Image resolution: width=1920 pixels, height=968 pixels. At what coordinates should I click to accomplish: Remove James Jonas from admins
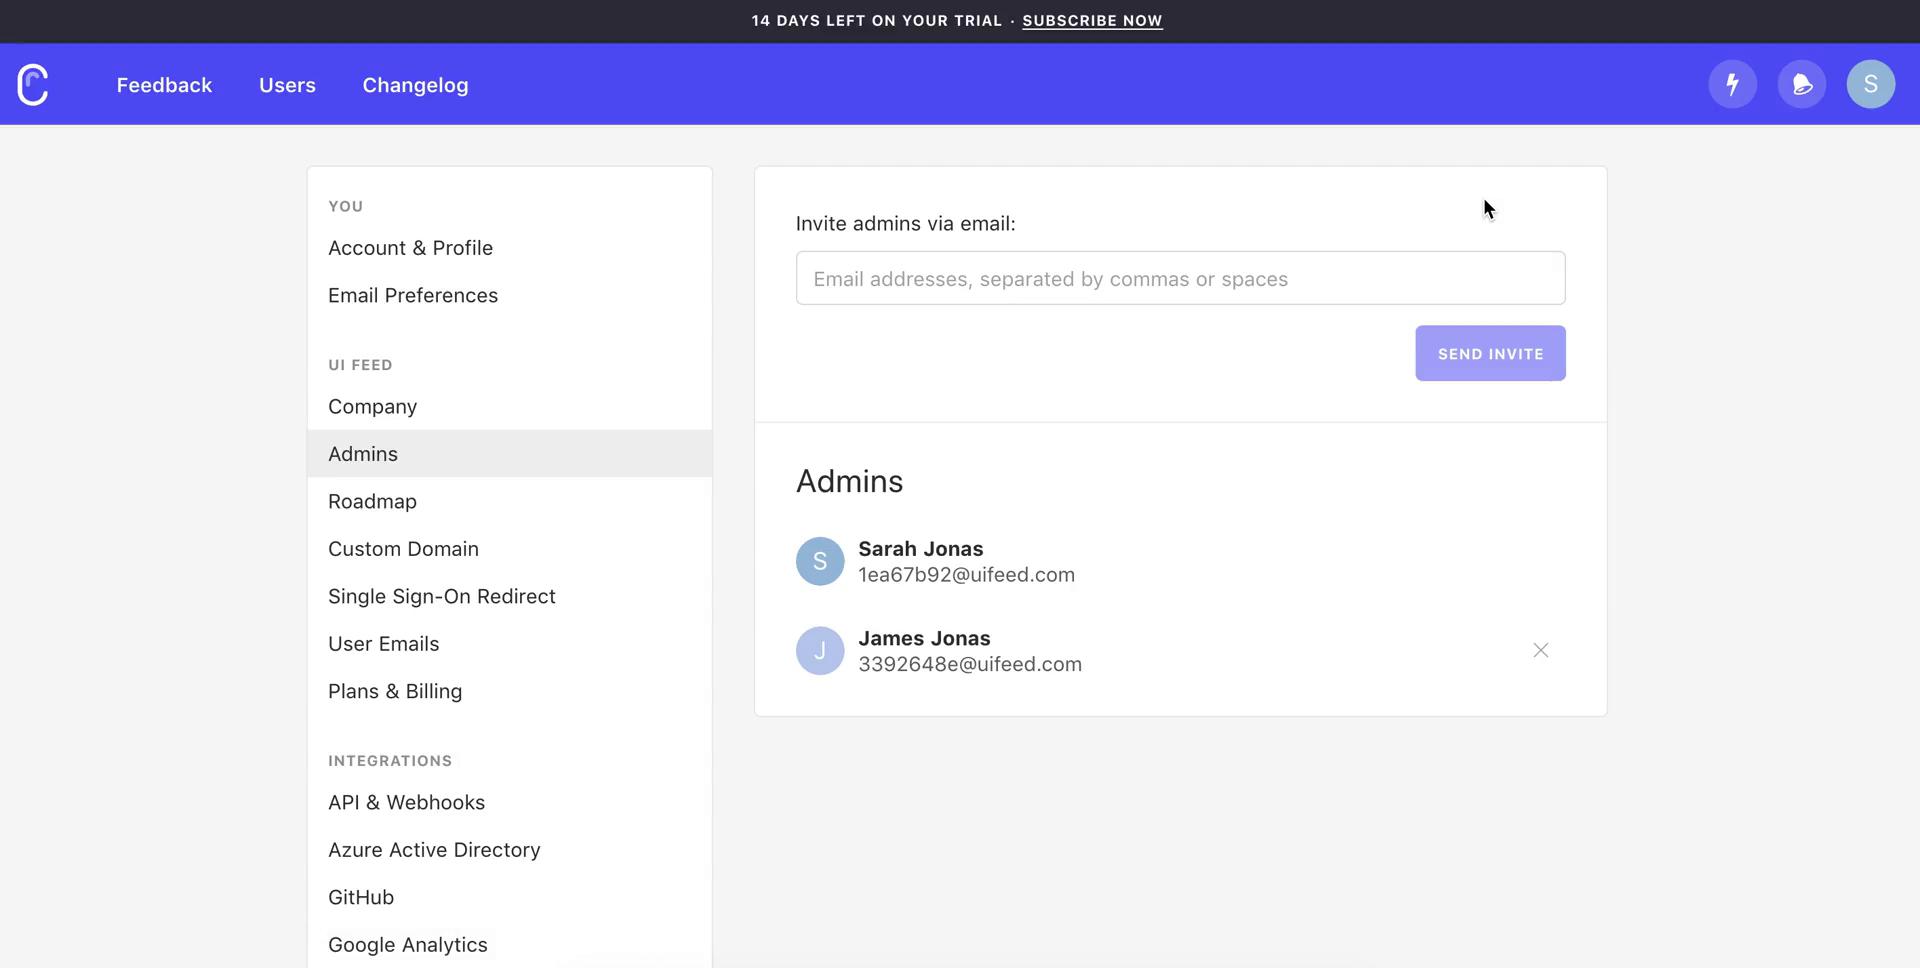(1540, 651)
